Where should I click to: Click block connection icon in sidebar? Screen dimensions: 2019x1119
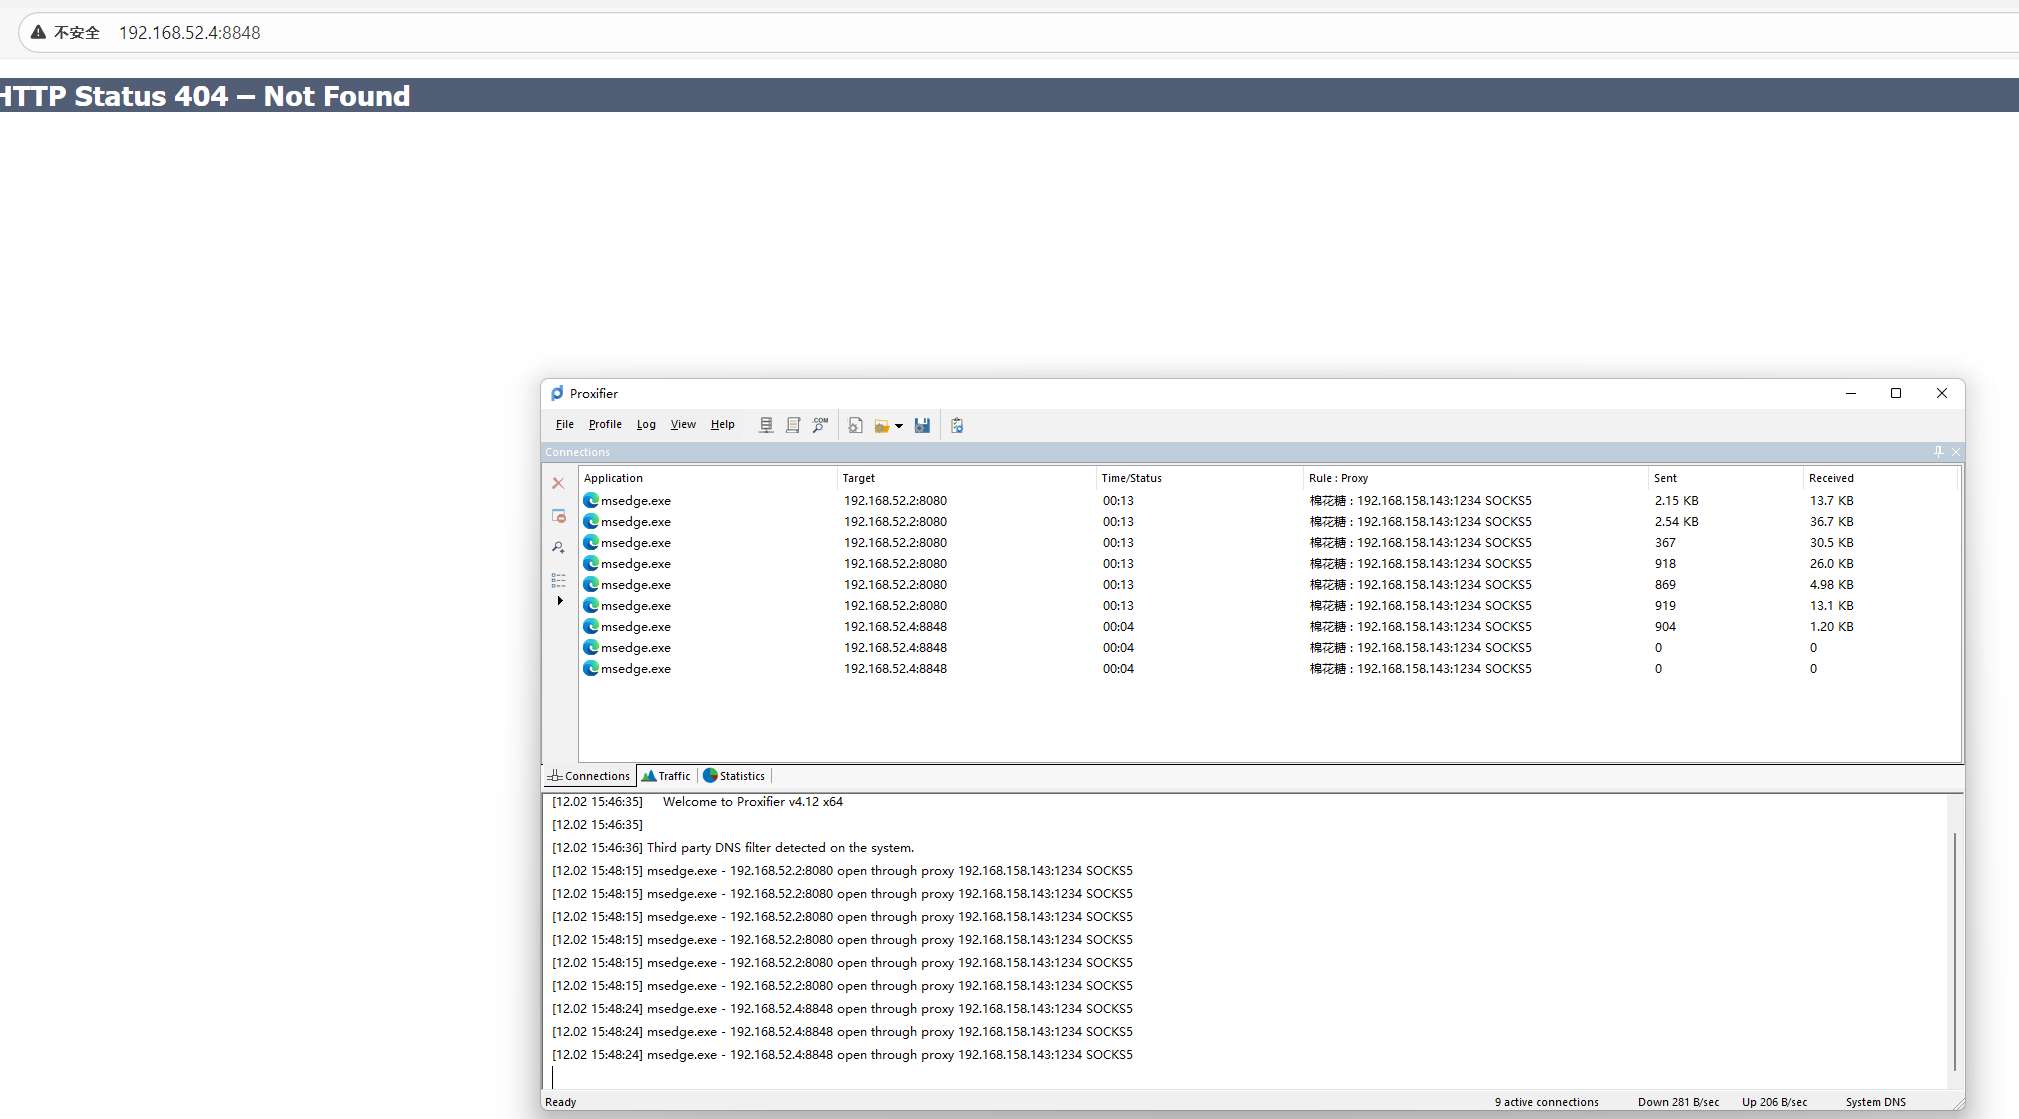[558, 516]
